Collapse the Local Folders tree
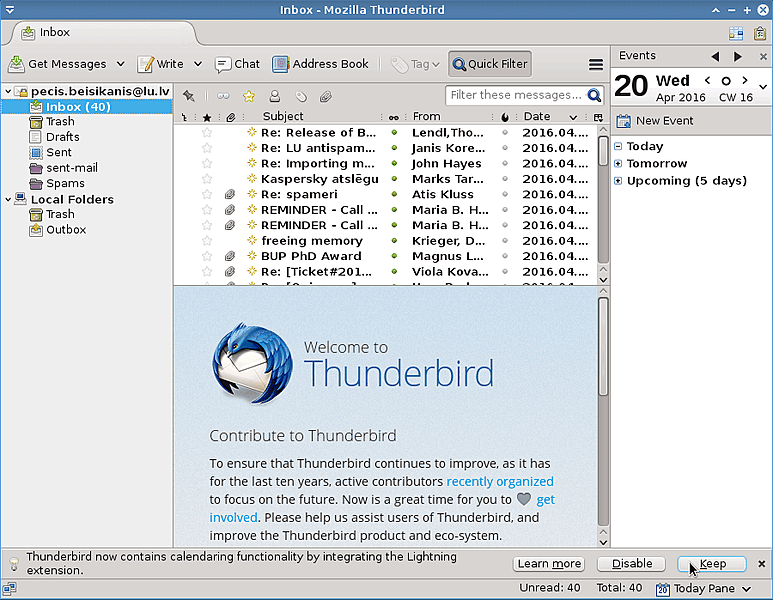773x600 pixels. tap(8, 200)
